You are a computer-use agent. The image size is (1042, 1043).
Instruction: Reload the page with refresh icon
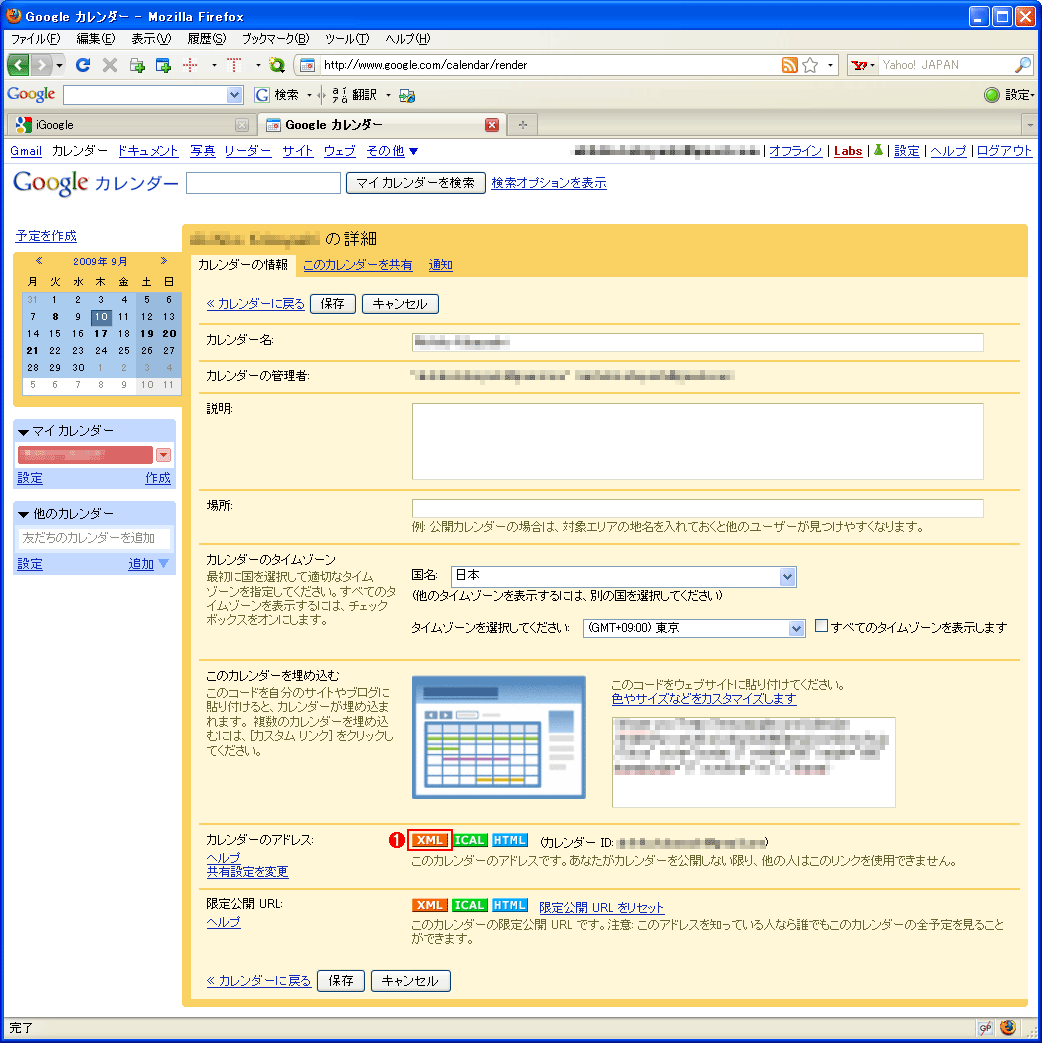click(83, 65)
